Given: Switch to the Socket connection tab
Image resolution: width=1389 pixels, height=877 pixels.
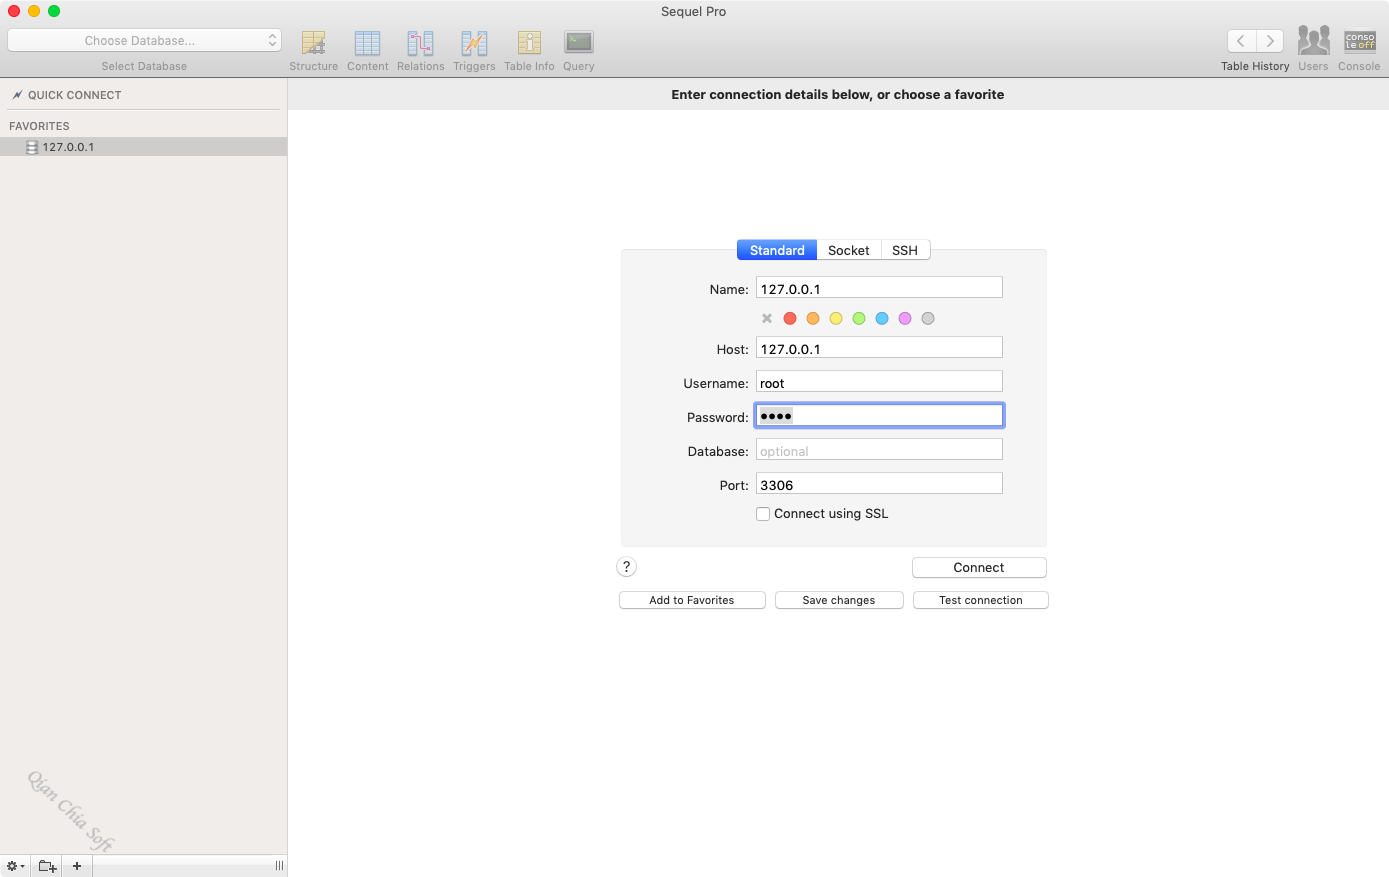Looking at the screenshot, I should (x=849, y=250).
